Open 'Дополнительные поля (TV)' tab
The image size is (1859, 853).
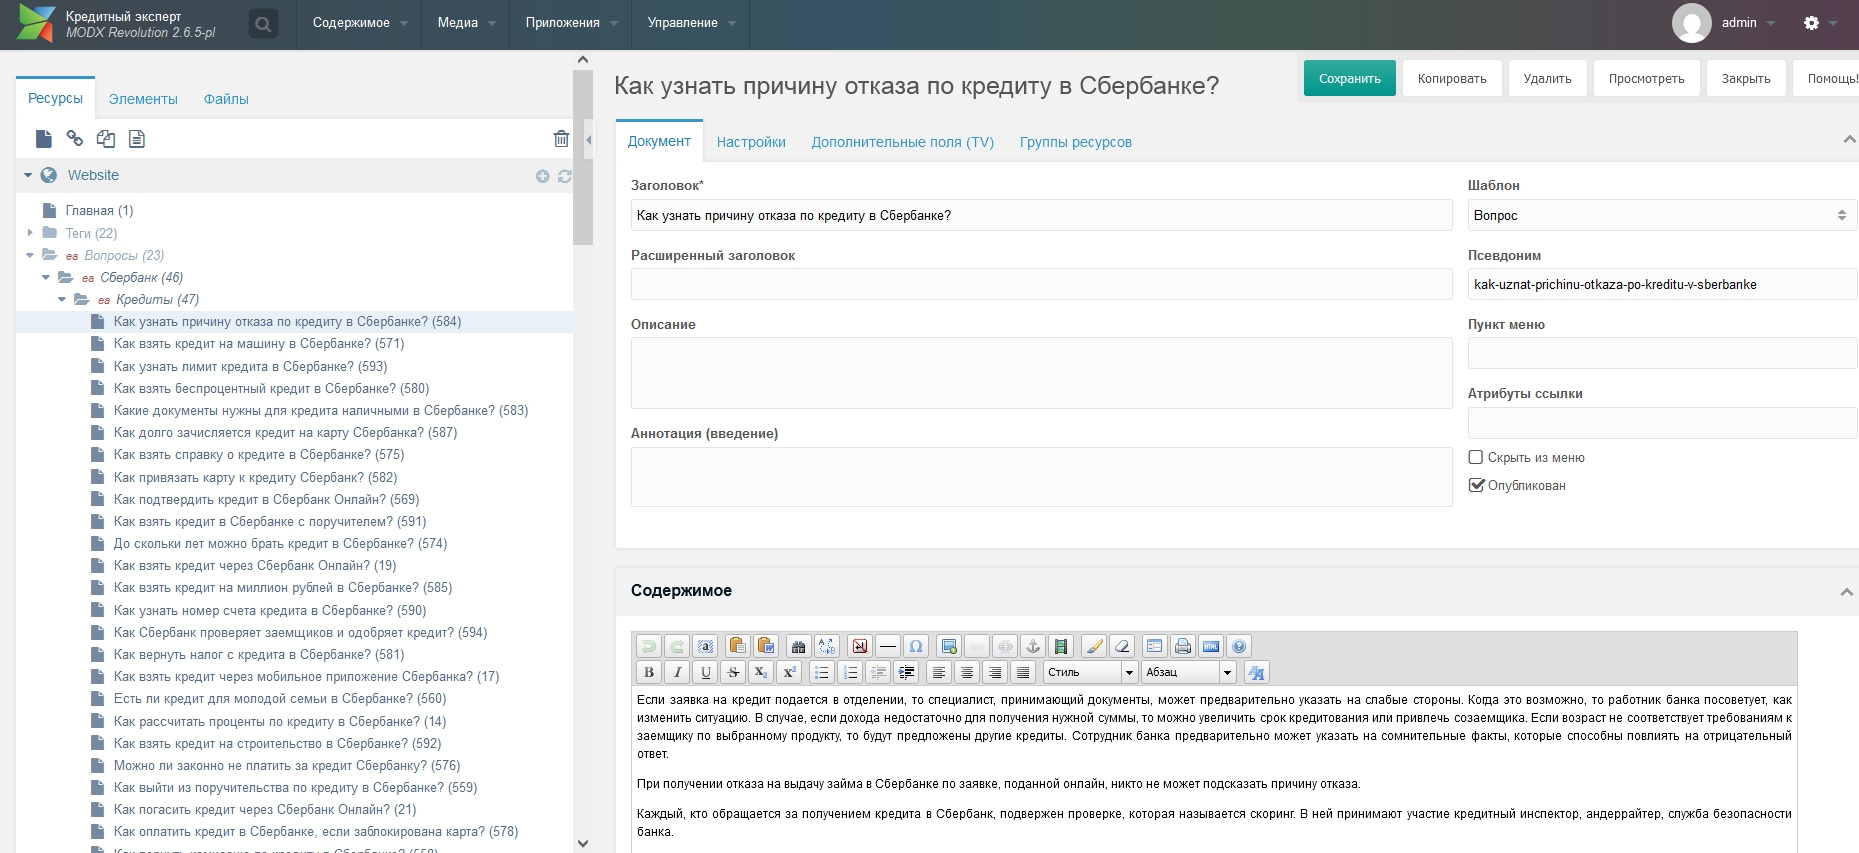(903, 142)
